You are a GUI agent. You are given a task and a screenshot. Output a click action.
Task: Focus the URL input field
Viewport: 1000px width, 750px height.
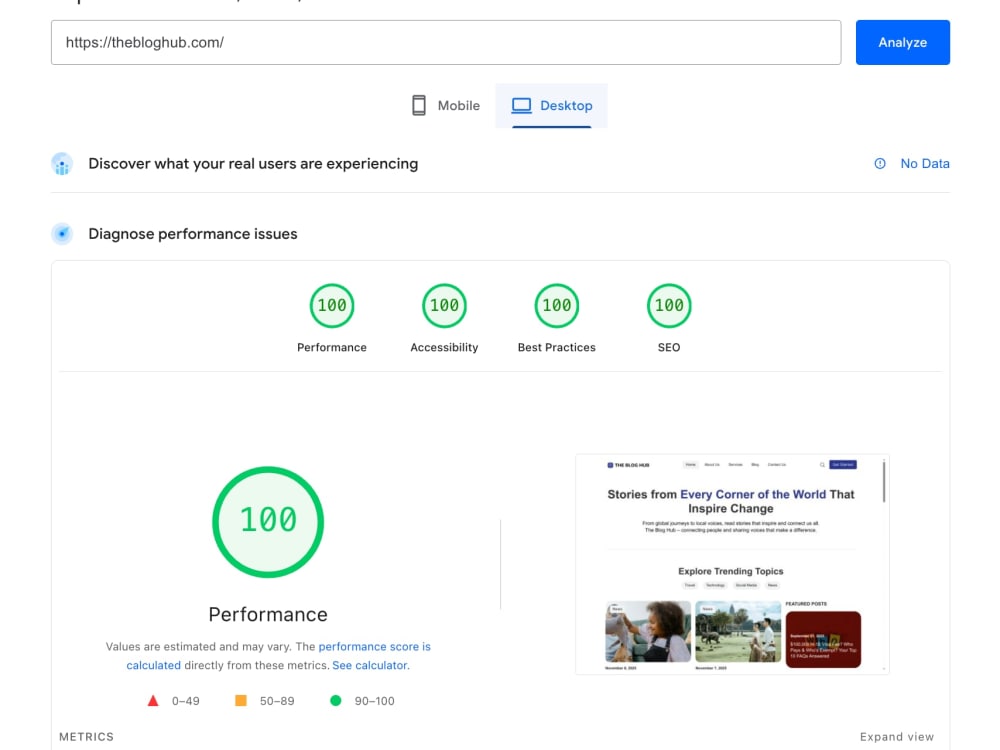[x=446, y=42]
